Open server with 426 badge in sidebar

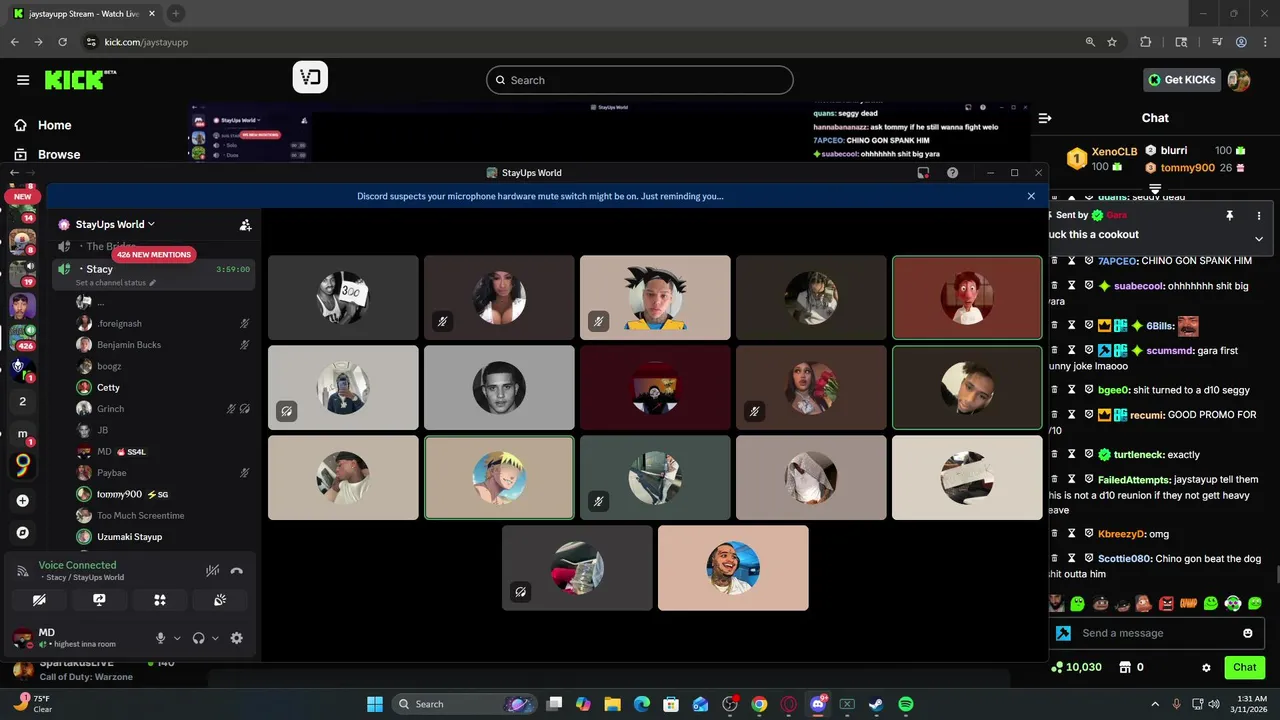[23, 337]
